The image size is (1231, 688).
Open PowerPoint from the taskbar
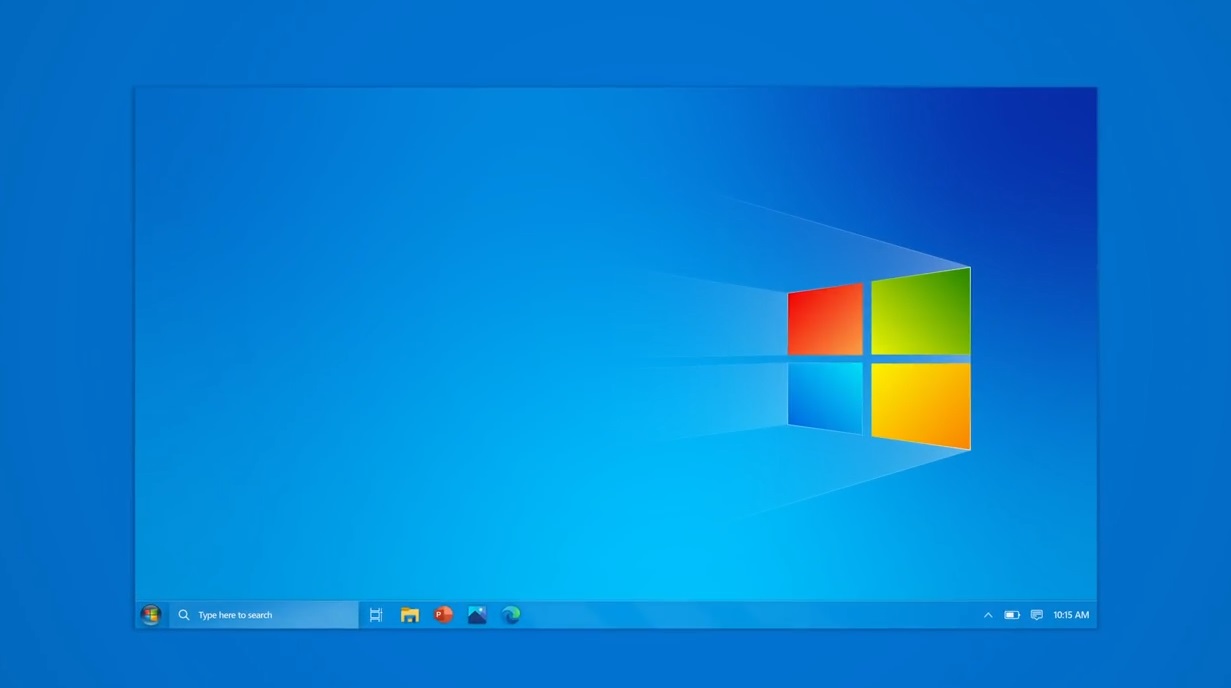(443, 615)
